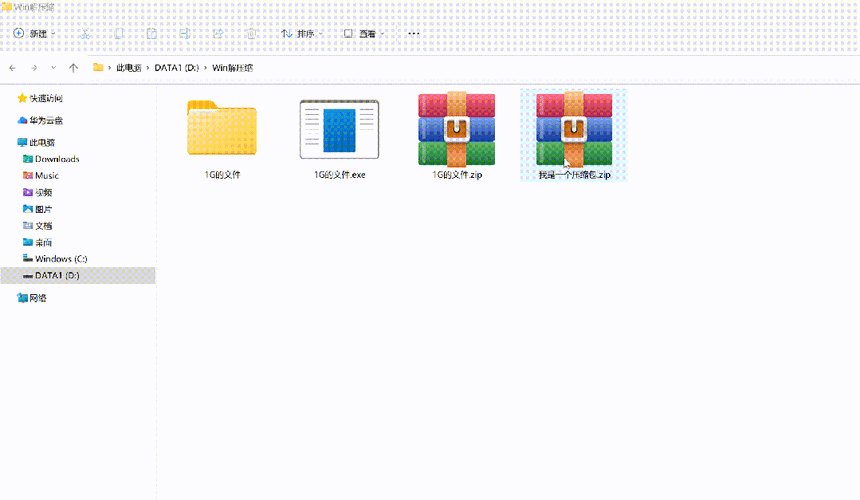The width and height of the screenshot is (860, 500).
Task: Click the Cut scissors icon
Action: pyautogui.click(x=84, y=33)
